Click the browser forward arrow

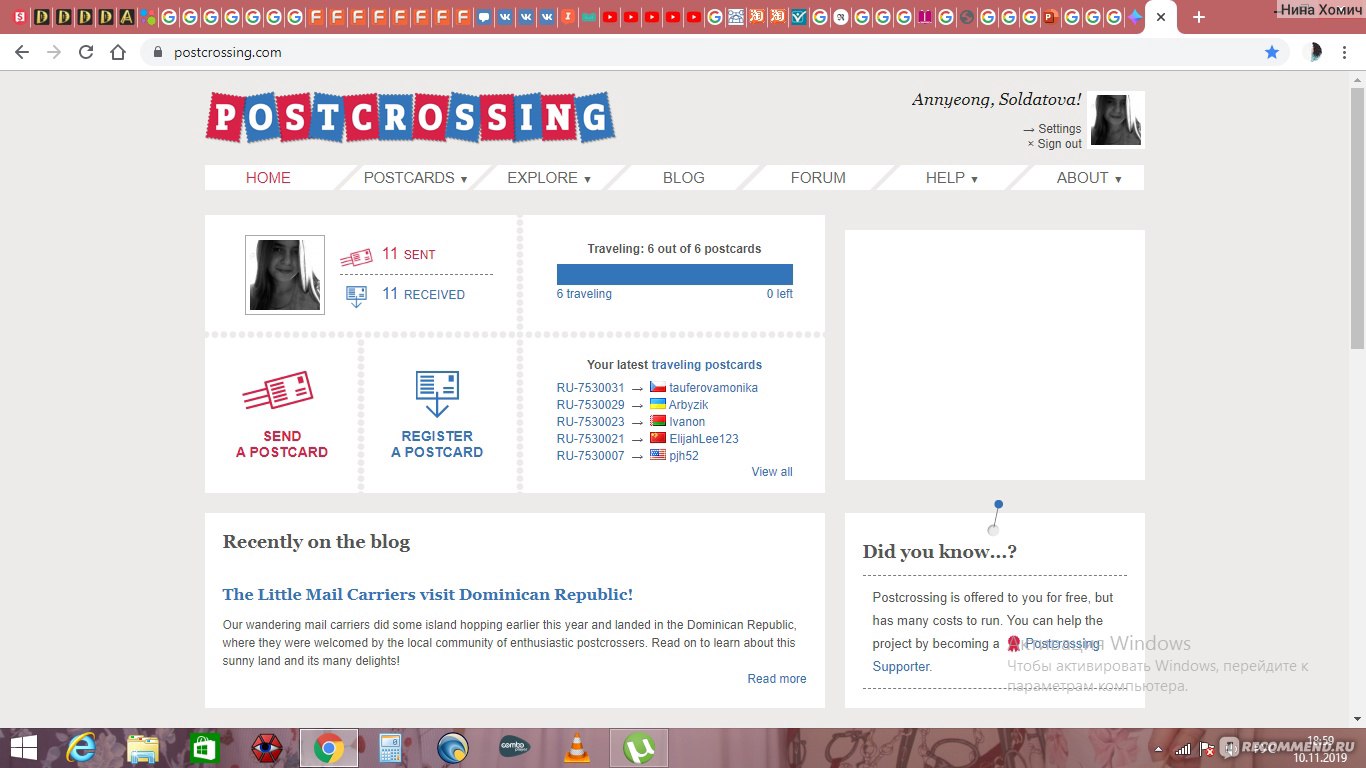pos(54,52)
